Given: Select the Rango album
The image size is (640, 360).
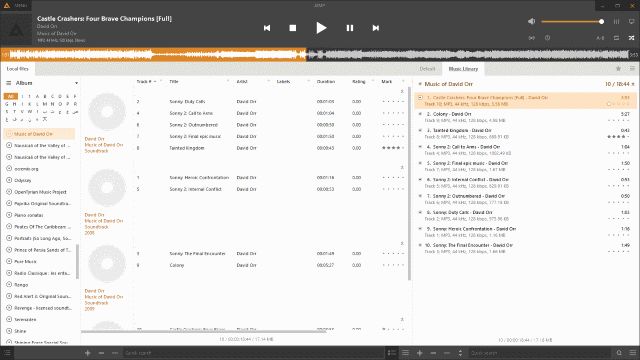Looking at the screenshot, I should [39, 284].
